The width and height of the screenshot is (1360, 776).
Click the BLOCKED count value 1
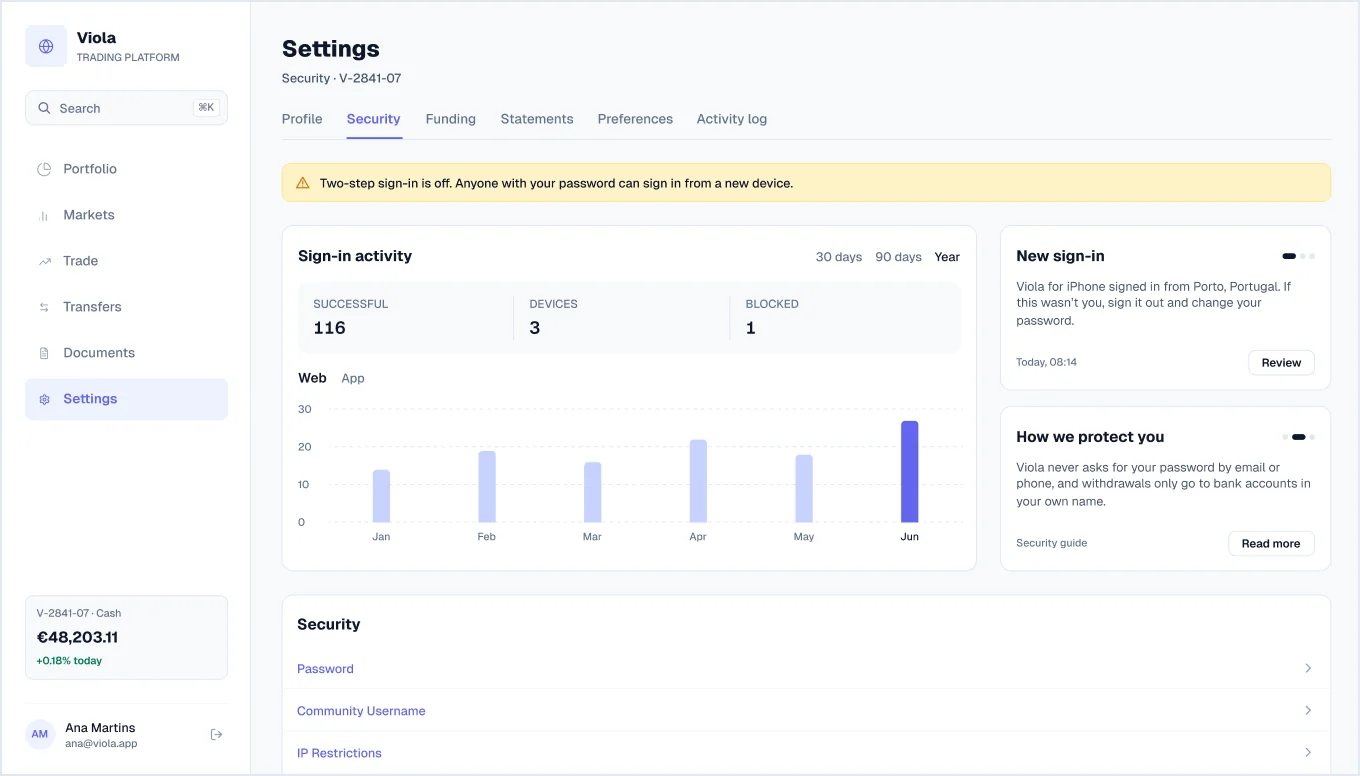pos(751,328)
